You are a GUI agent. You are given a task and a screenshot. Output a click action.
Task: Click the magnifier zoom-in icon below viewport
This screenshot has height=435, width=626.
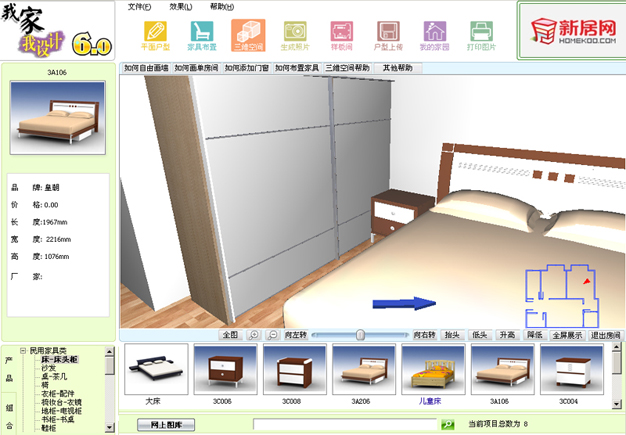pyautogui.click(x=255, y=335)
